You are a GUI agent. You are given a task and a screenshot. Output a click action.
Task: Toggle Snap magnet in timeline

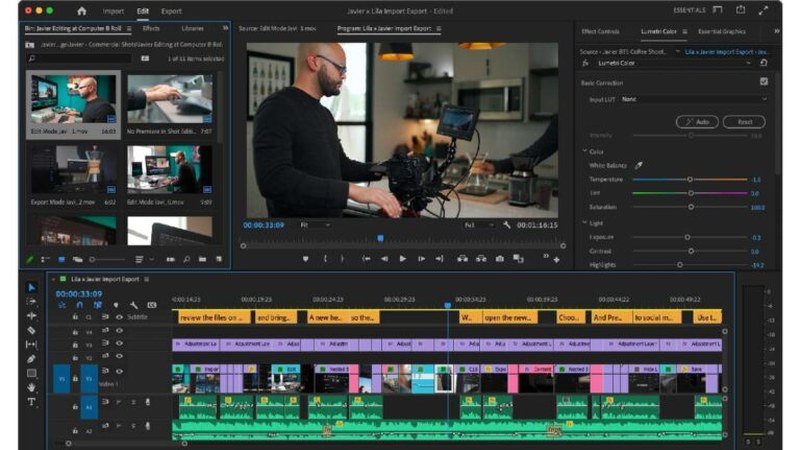point(80,305)
